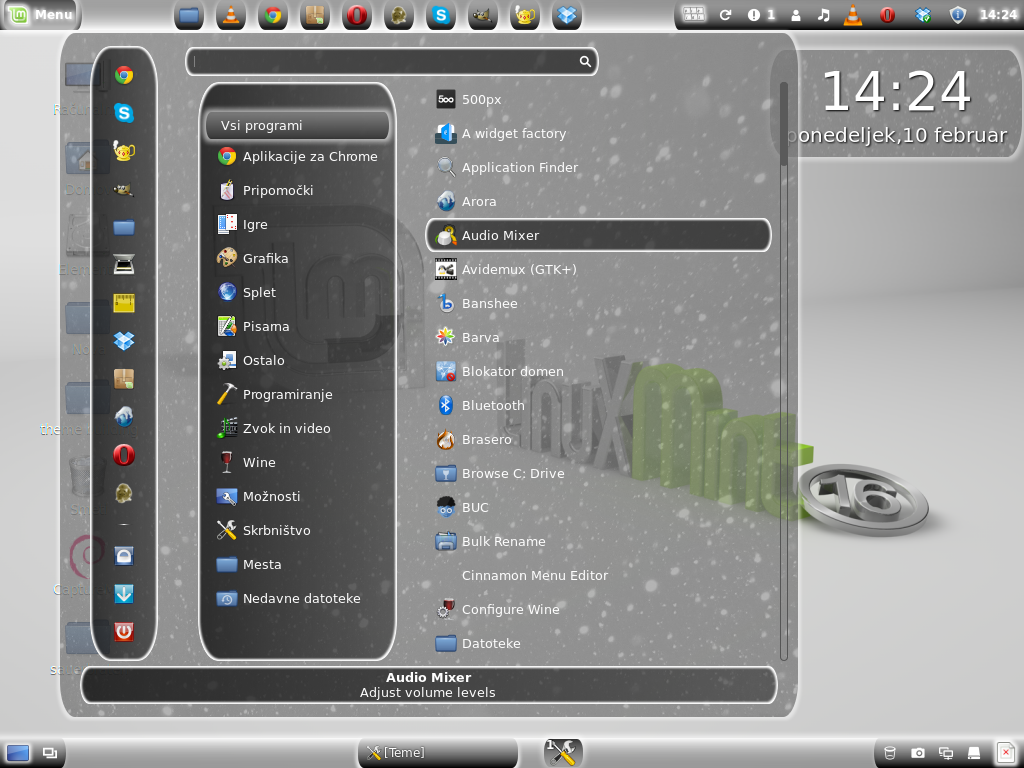Open GIMP from the menu favorites sidebar
This screenshot has height=768, width=1024.
[x=124, y=189]
